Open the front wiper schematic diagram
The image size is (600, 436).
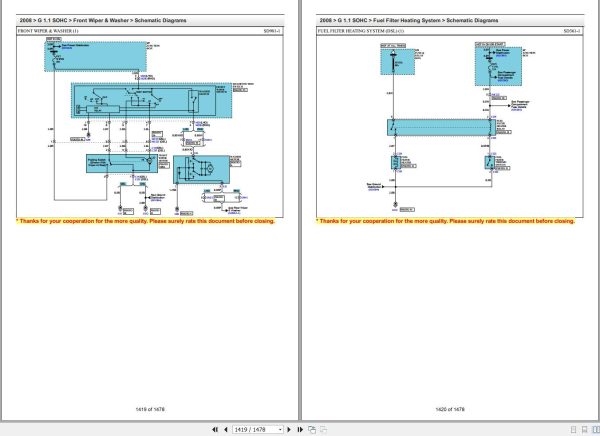pyautogui.click(x=150, y=126)
